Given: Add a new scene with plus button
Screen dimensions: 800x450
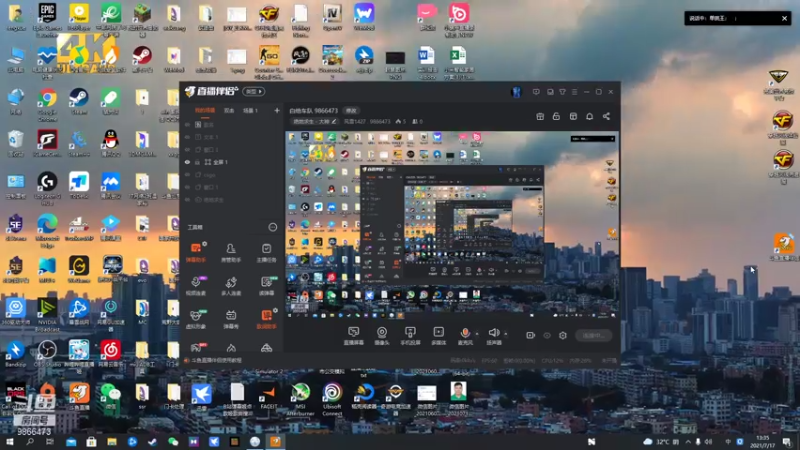Looking at the screenshot, I should (277, 111).
